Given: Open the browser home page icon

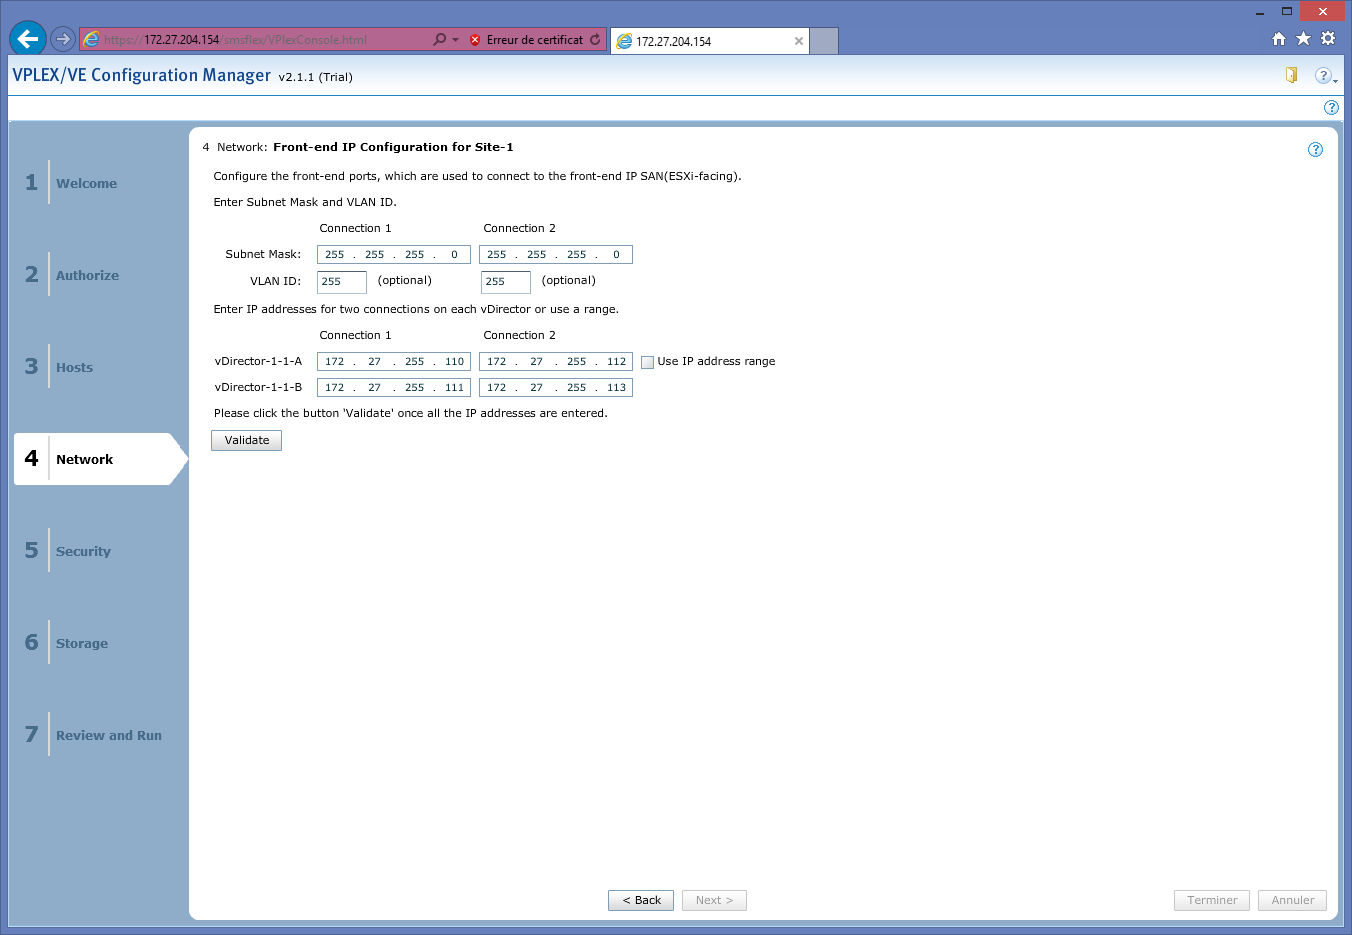Looking at the screenshot, I should tap(1278, 39).
